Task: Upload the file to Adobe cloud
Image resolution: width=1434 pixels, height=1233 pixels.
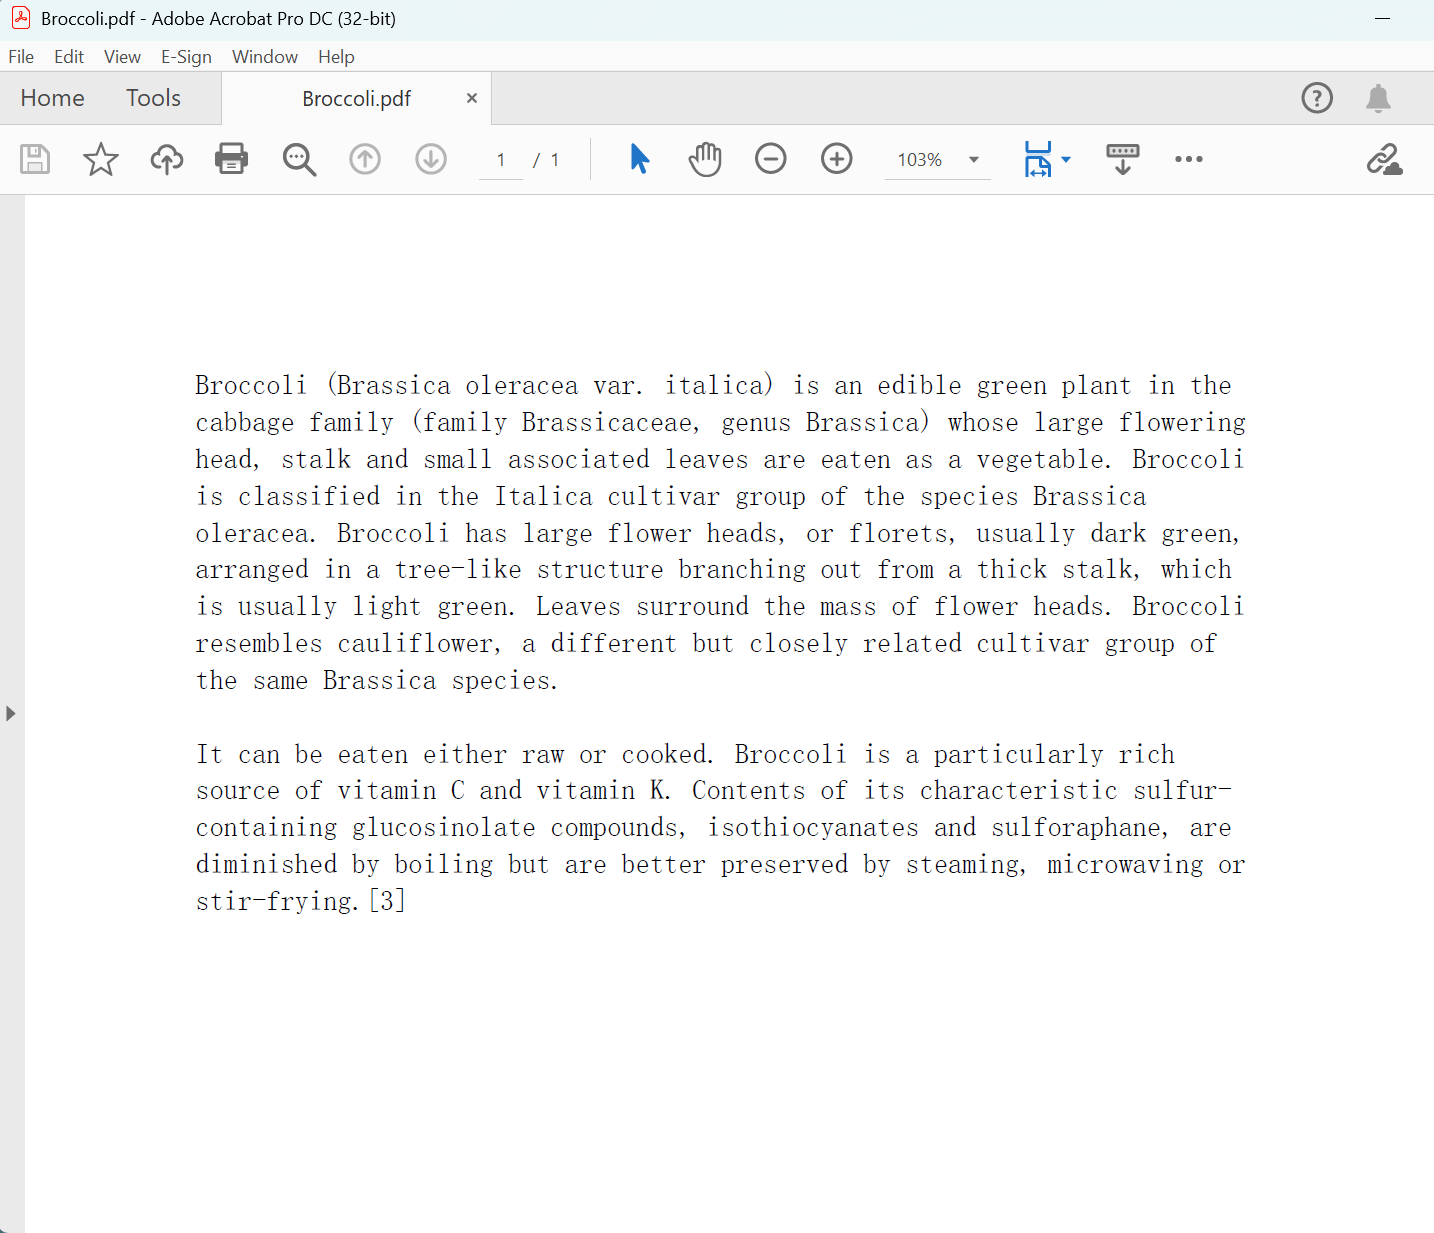Action: [x=167, y=159]
